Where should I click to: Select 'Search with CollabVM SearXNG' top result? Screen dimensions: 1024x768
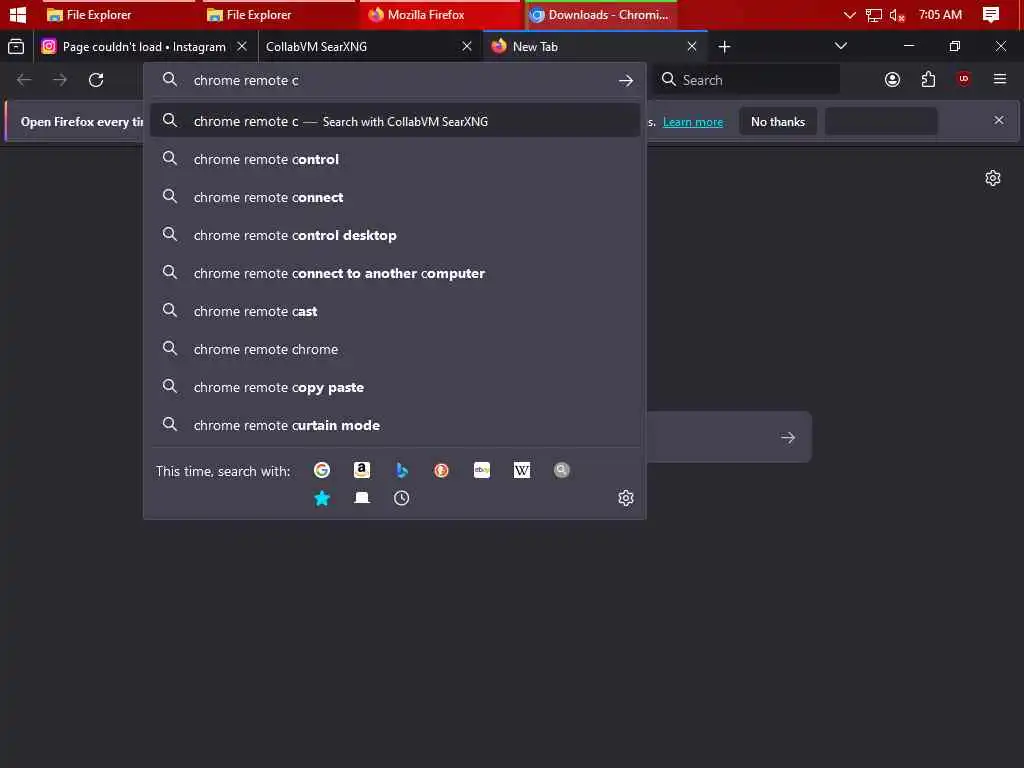(394, 121)
